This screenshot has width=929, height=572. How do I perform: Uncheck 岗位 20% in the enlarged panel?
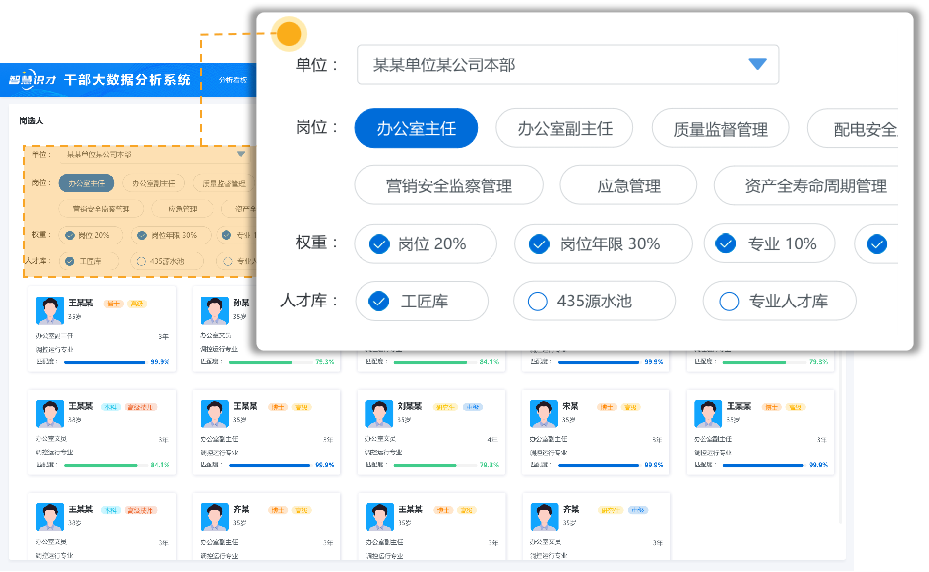click(380, 243)
